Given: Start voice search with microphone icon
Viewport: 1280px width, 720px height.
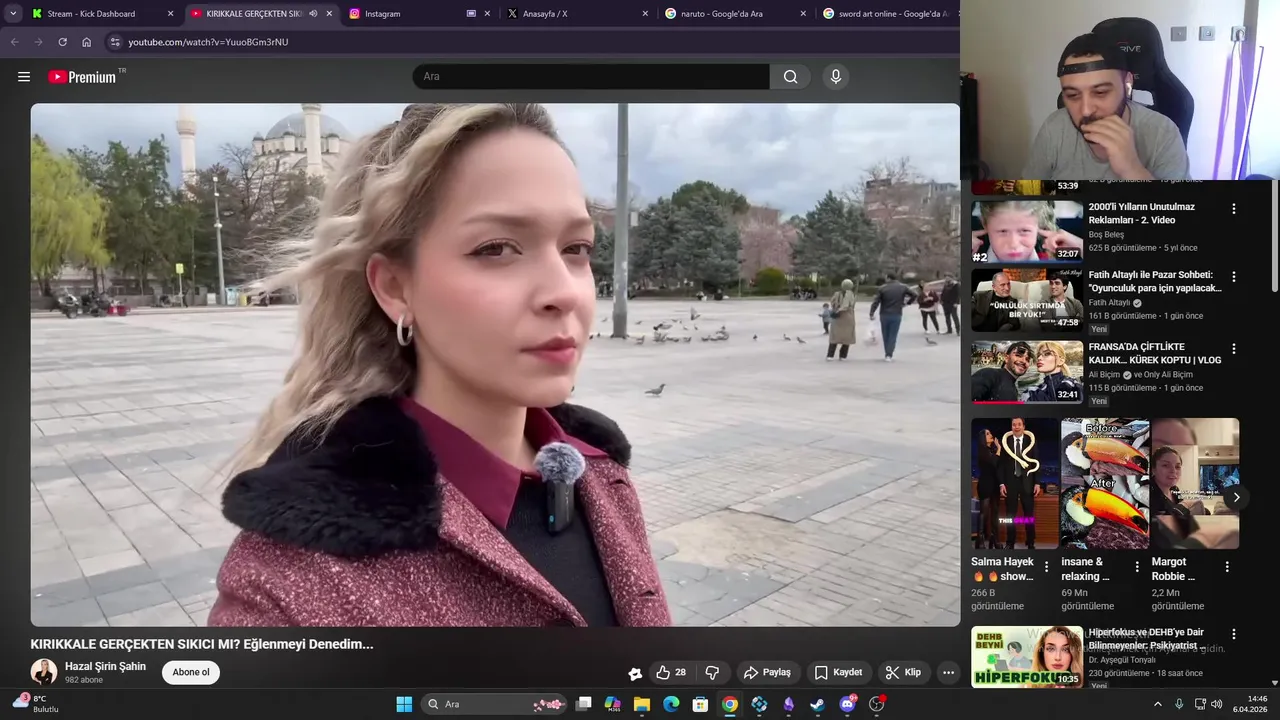Looking at the screenshot, I should (836, 77).
